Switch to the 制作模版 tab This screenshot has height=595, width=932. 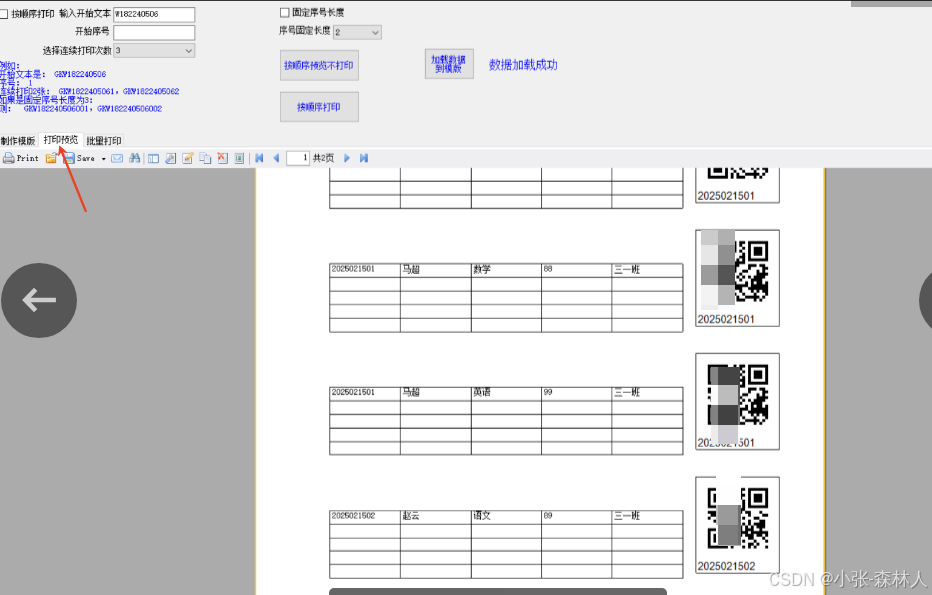pos(18,141)
